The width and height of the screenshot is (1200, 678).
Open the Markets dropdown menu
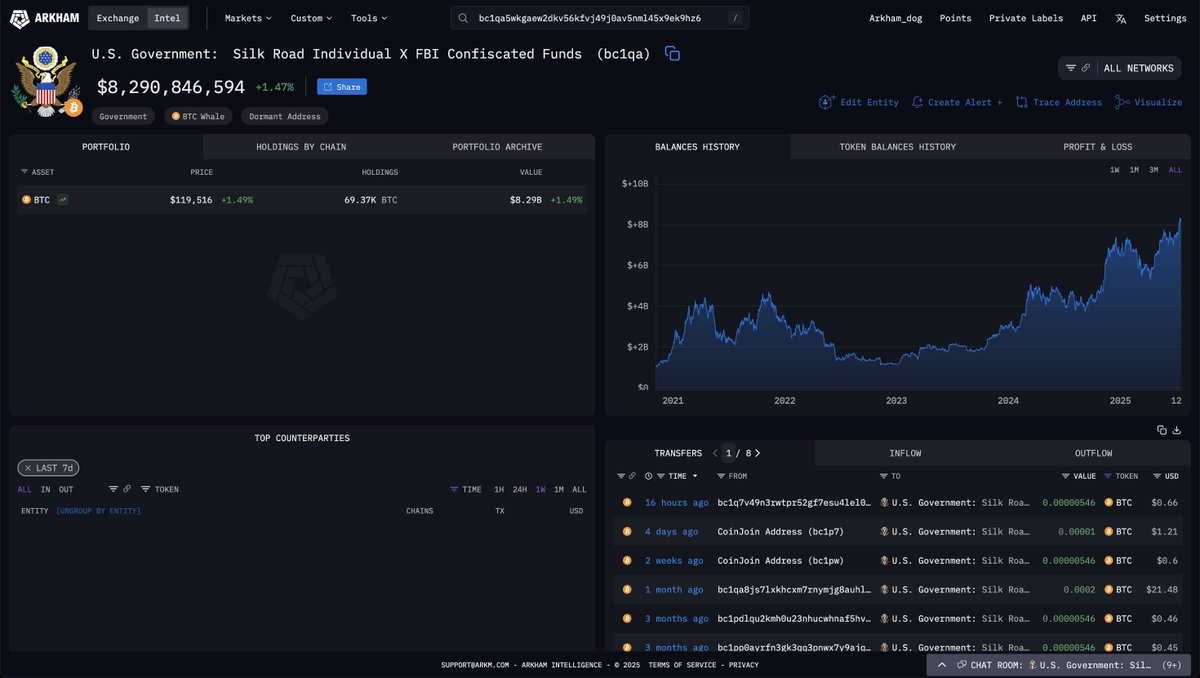248,18
